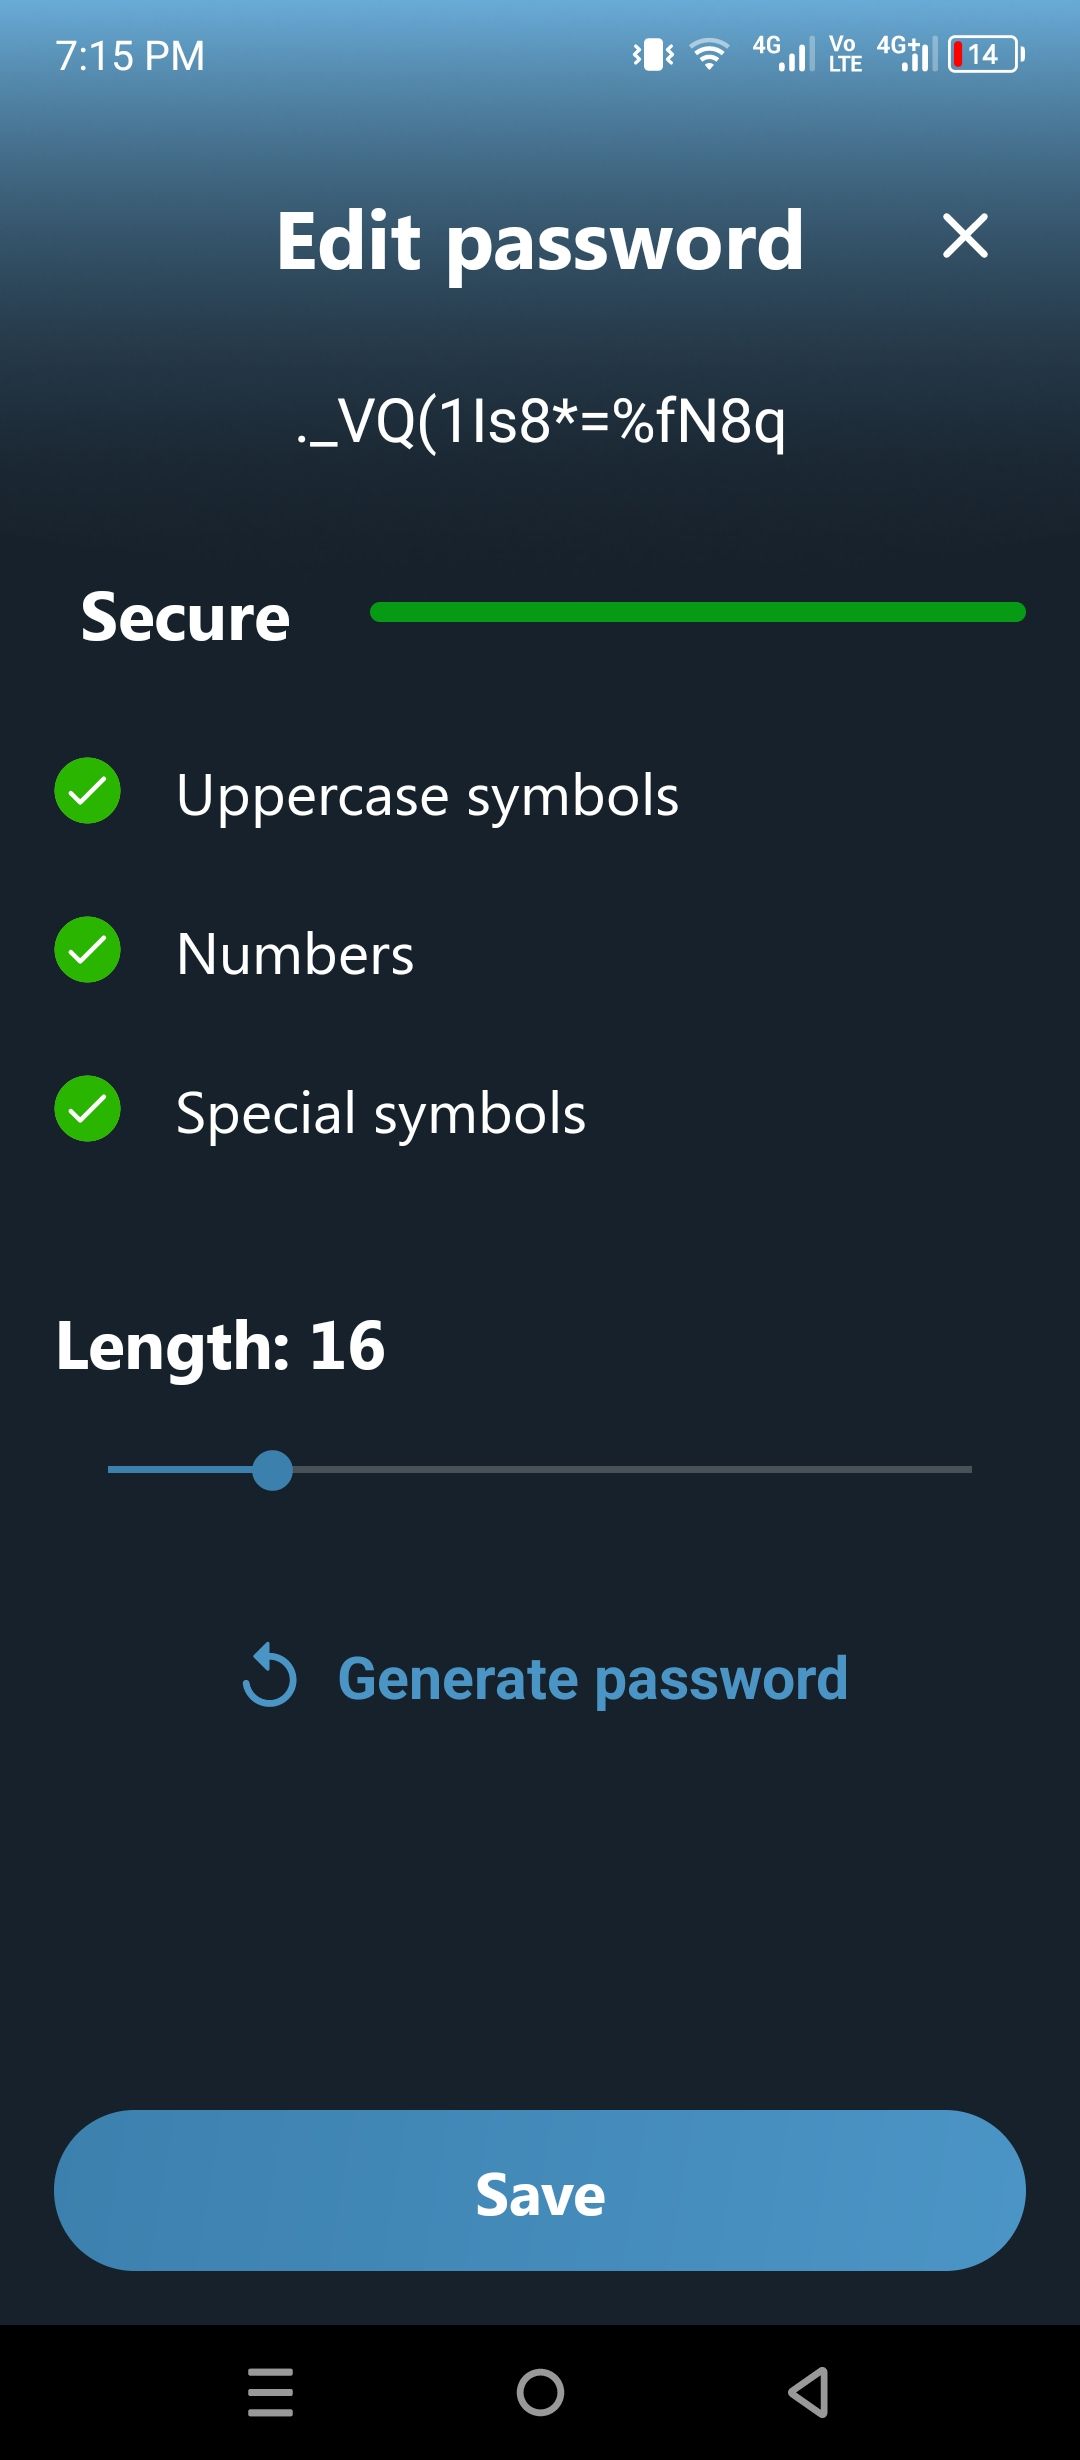The width and height of the screenshot is (1080, 2460).
Task: Tap the vibrate mode status icon
Action: [653, 54]
